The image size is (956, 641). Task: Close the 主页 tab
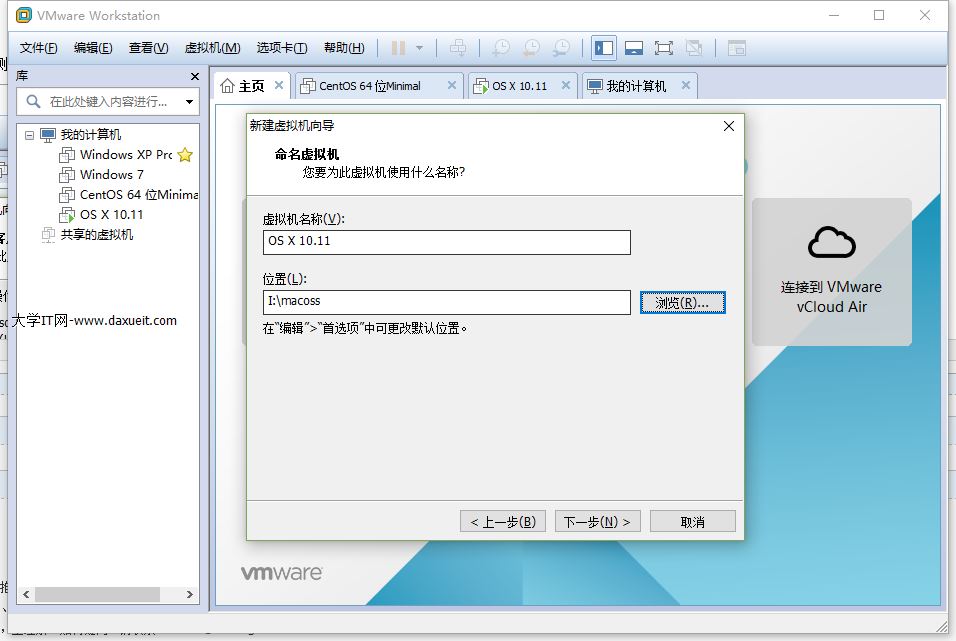click(279, 85)
